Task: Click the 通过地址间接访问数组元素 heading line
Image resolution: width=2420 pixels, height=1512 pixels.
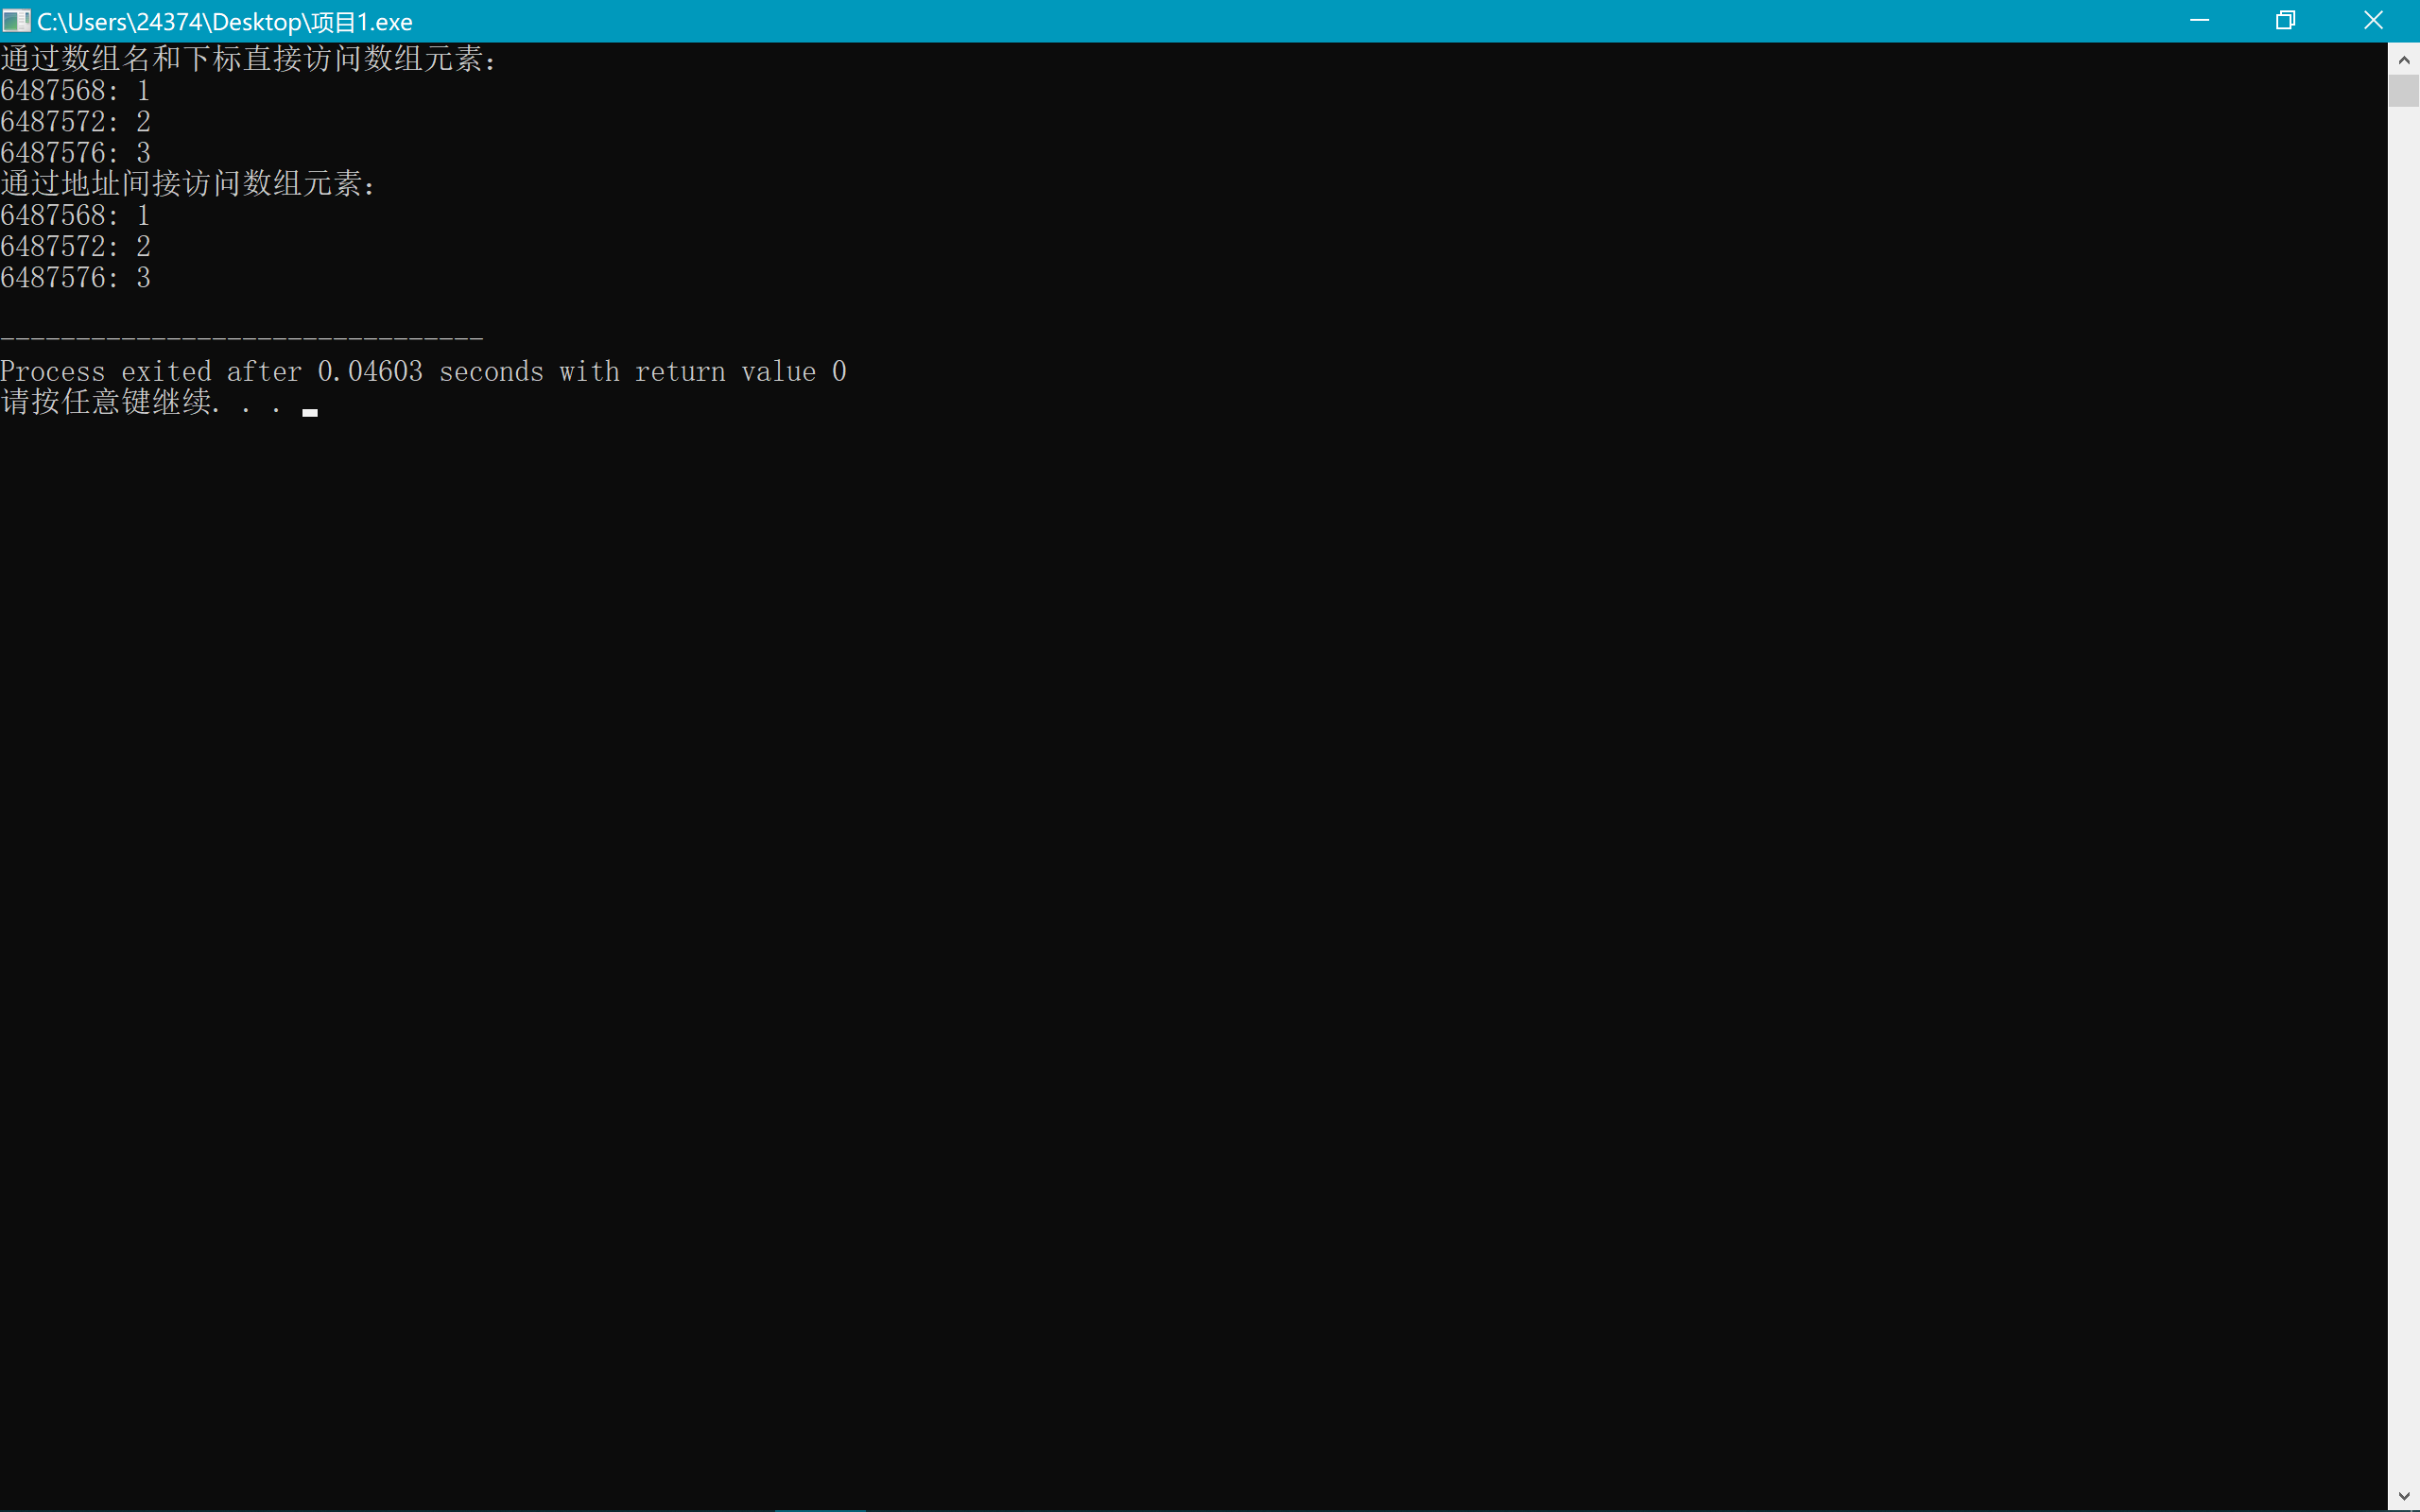Action: 188,184
